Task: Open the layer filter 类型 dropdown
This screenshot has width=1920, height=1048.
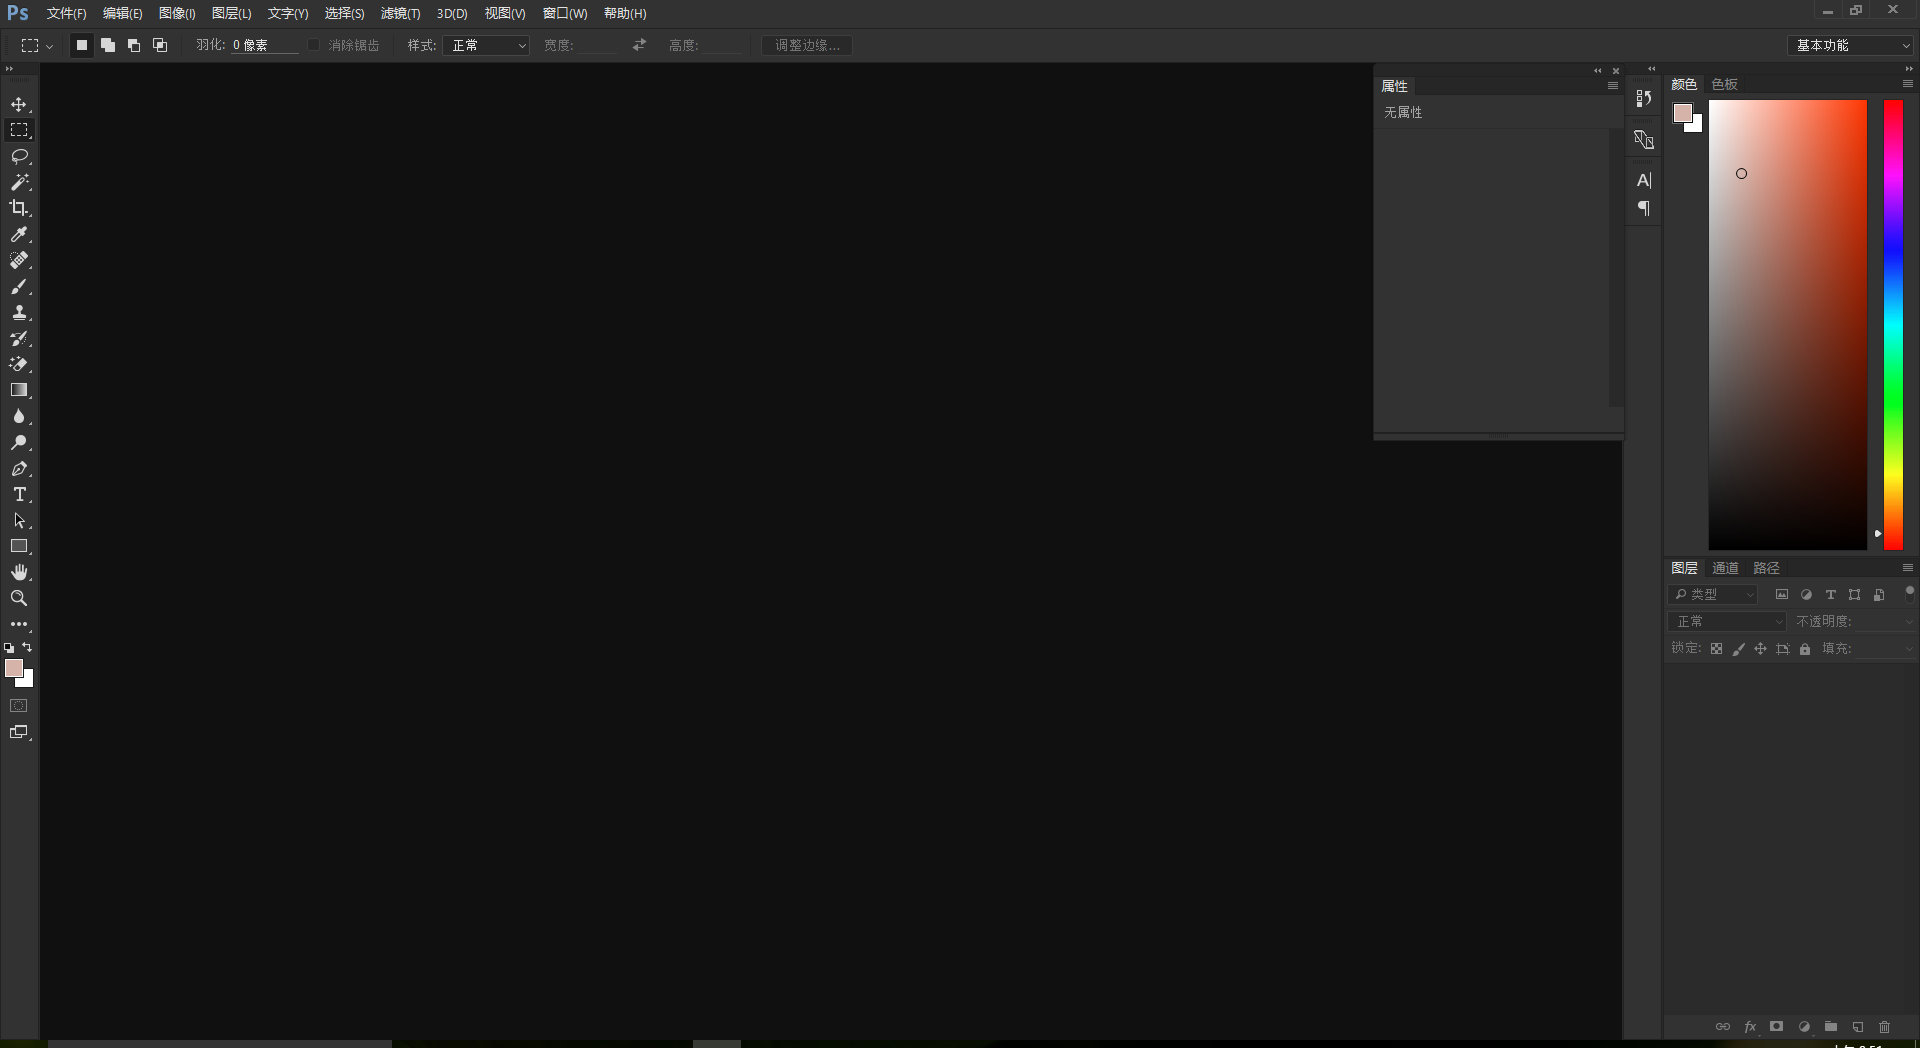Action: point(1712,594)
